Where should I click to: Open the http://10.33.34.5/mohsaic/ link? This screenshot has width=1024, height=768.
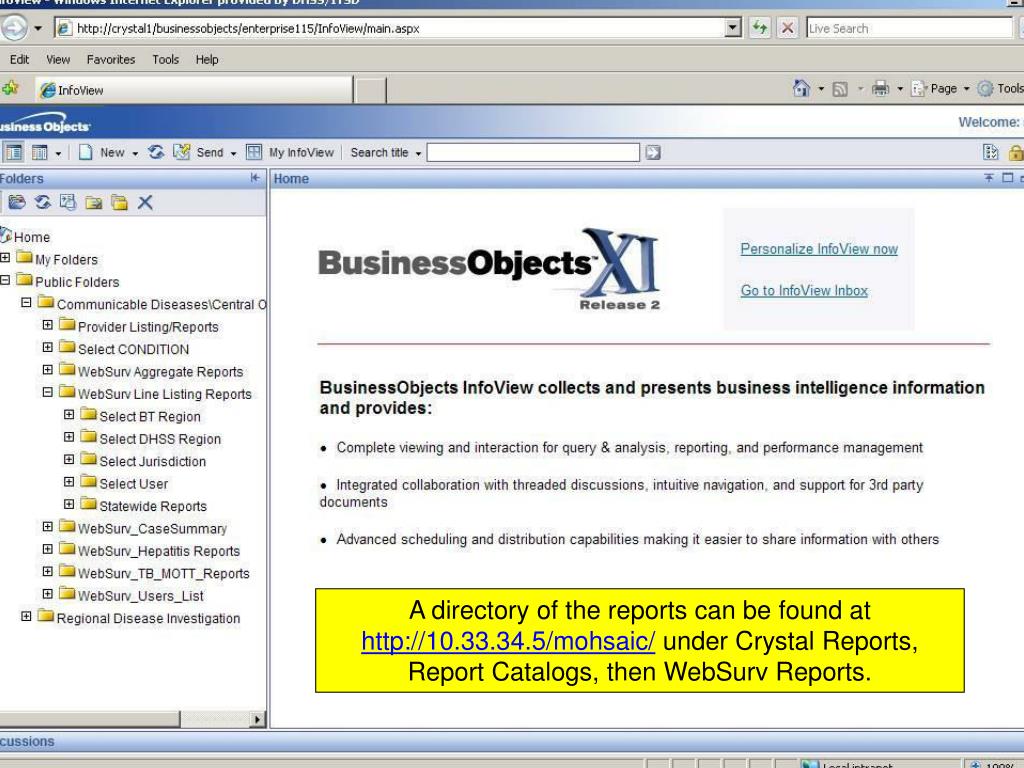pyautogui.click(x=508, y=641)
